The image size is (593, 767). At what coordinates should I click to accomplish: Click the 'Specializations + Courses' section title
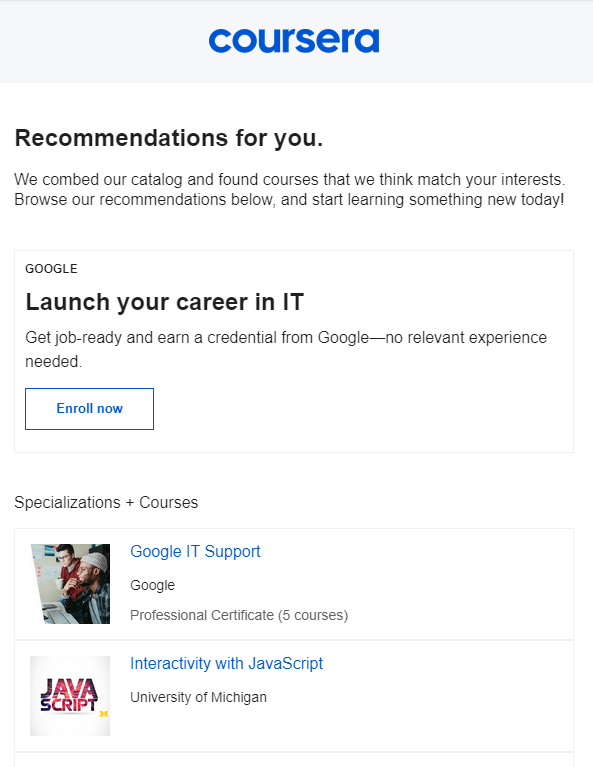[x=106, y=502]
